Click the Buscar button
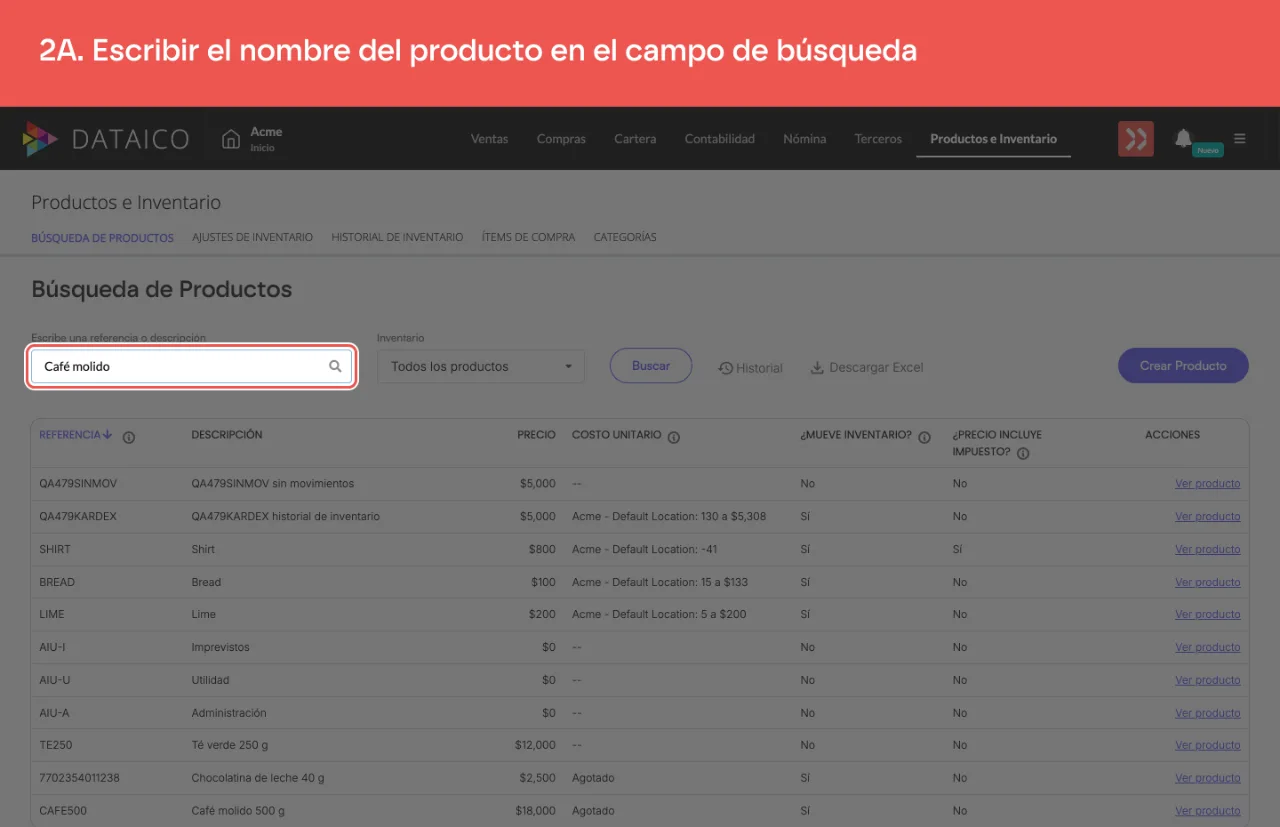This screenshot has width=1280, height=827. 651,366
